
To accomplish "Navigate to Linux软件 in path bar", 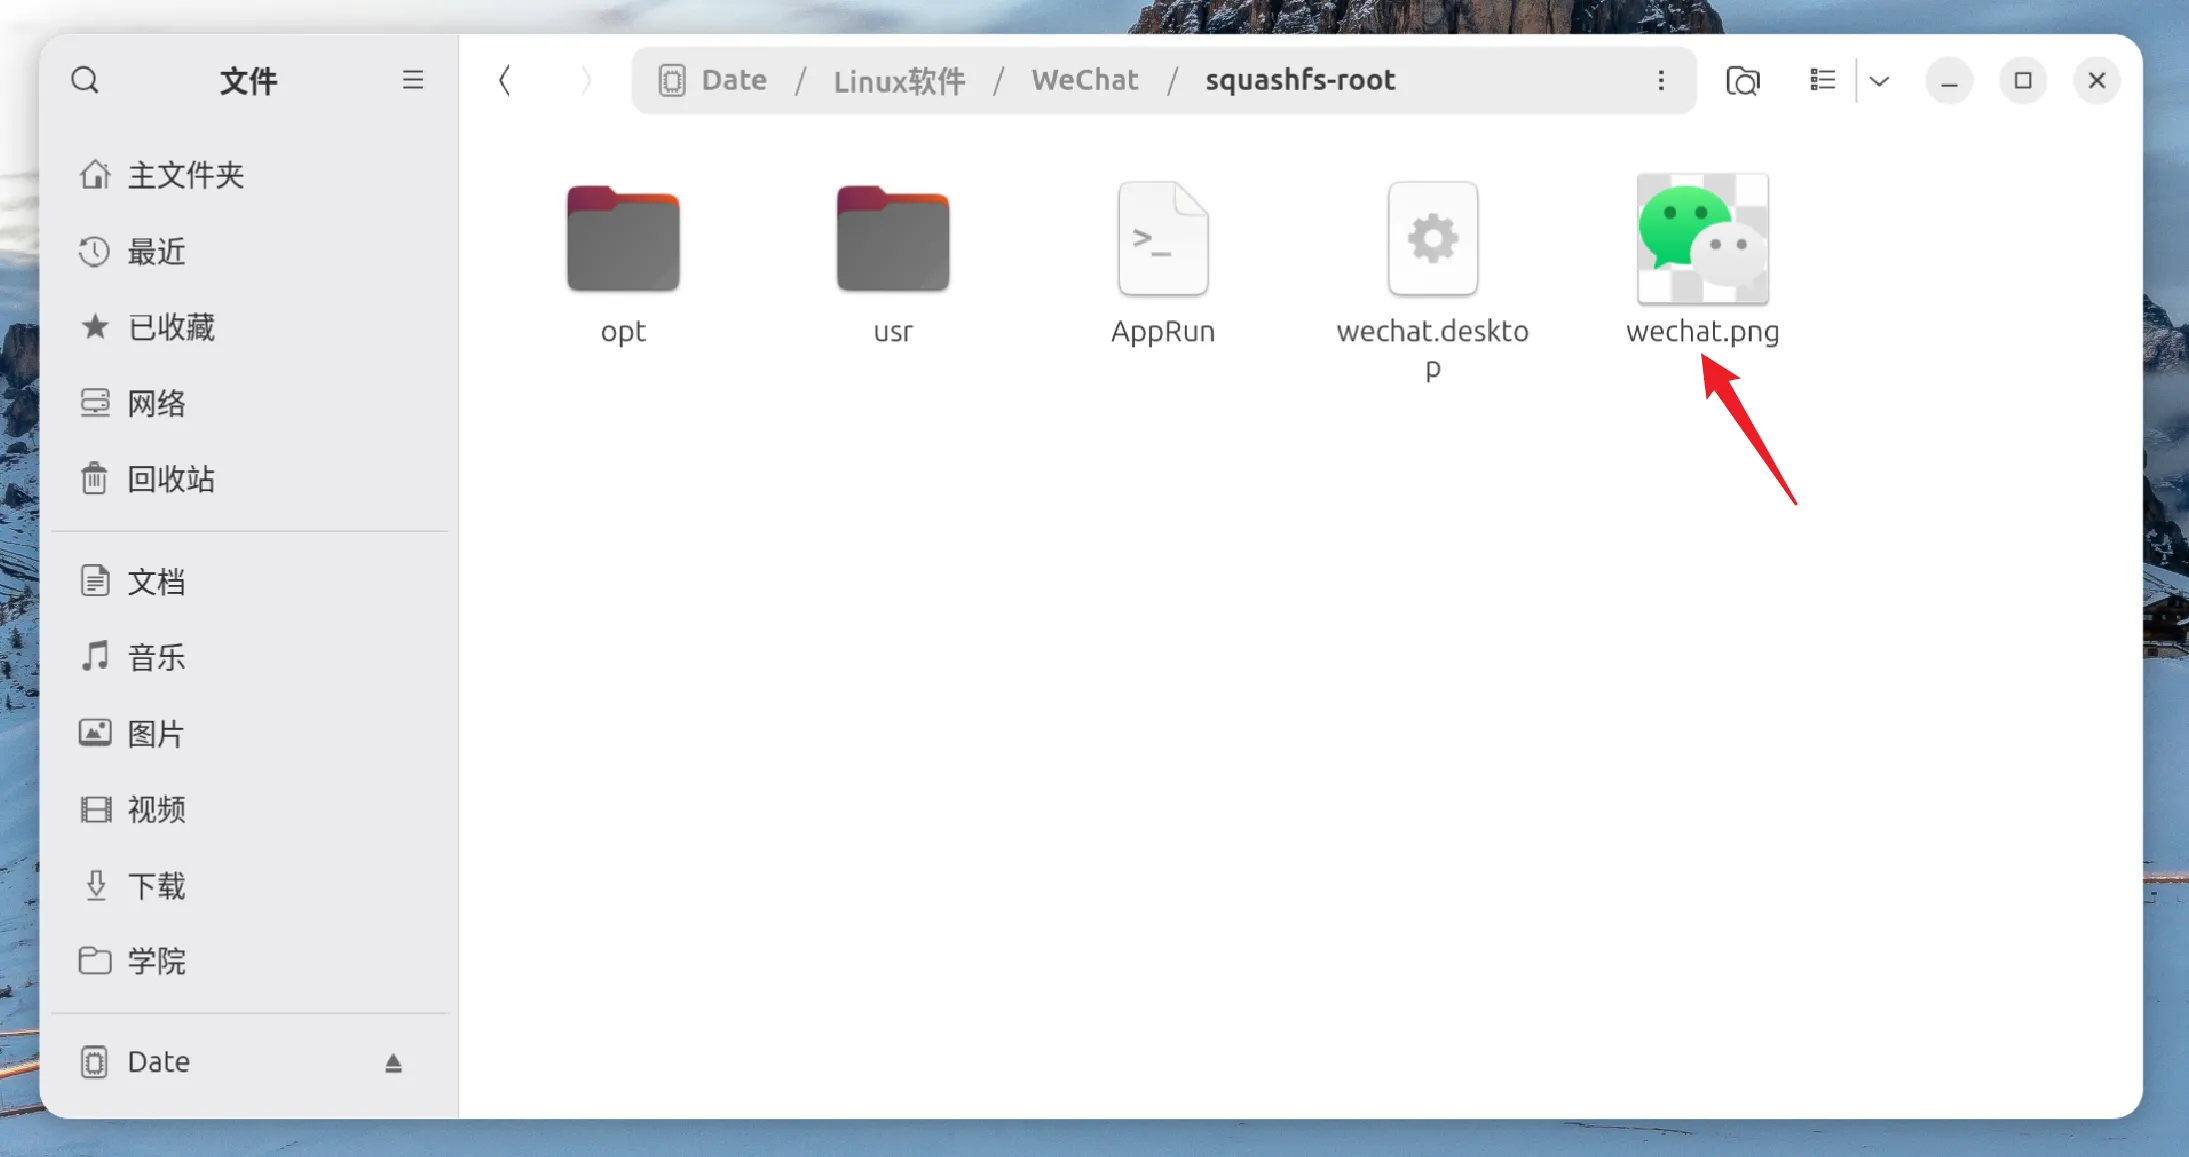I will click(899, 80).
